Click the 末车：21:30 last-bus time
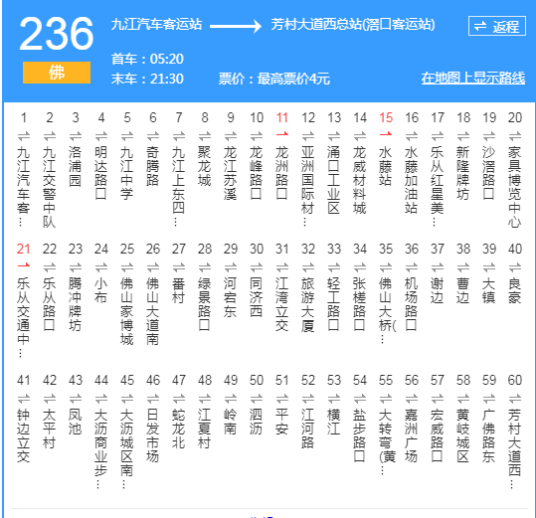The image size is (536, 518). coord(147,79)
